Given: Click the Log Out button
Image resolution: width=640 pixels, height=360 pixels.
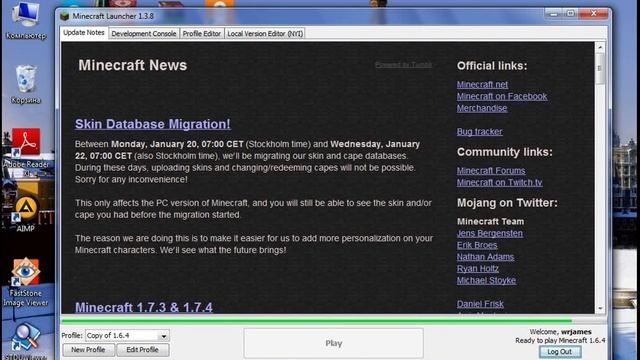Looking at the screenshot, I should tap(560, 351).
